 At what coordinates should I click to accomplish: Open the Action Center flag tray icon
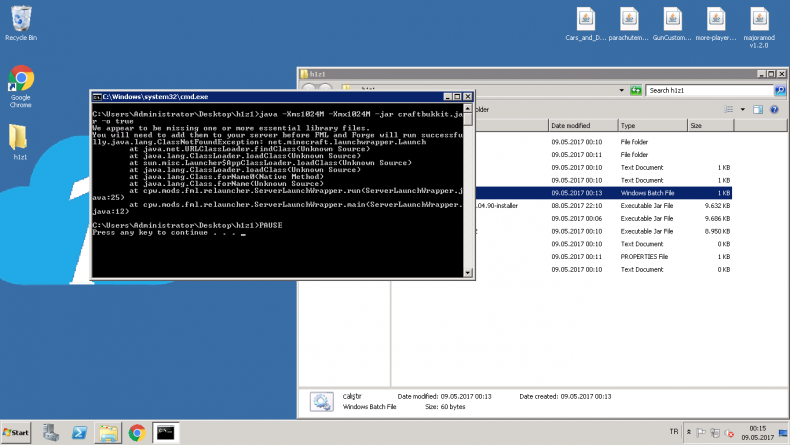coord(701,432)
